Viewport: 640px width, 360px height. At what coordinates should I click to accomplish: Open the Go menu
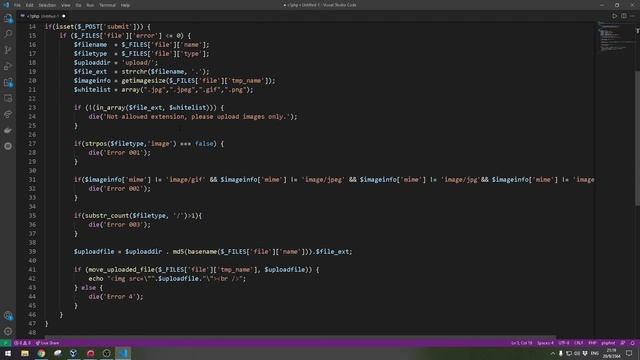click(x=78, y=5)
